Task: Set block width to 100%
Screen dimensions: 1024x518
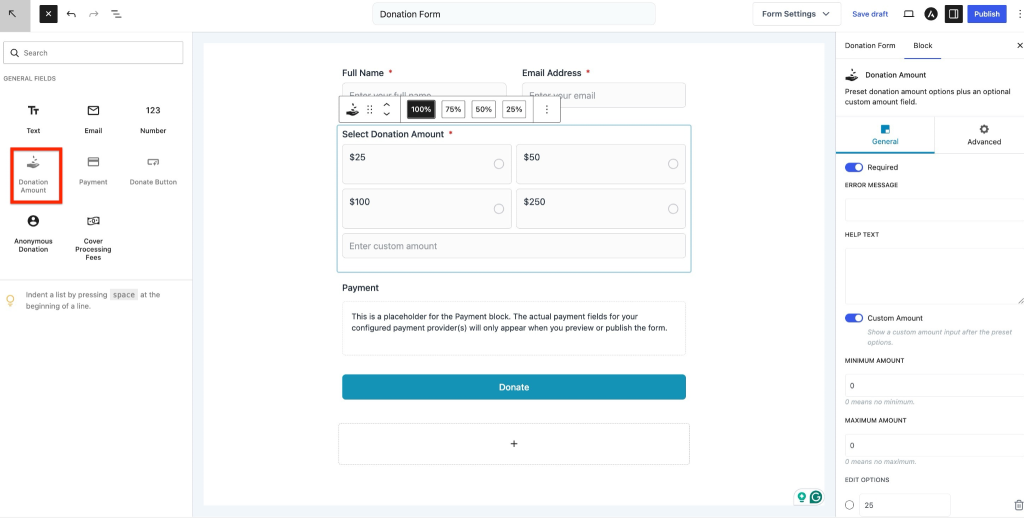Action: pyautogui.click(x=421, y=110)
